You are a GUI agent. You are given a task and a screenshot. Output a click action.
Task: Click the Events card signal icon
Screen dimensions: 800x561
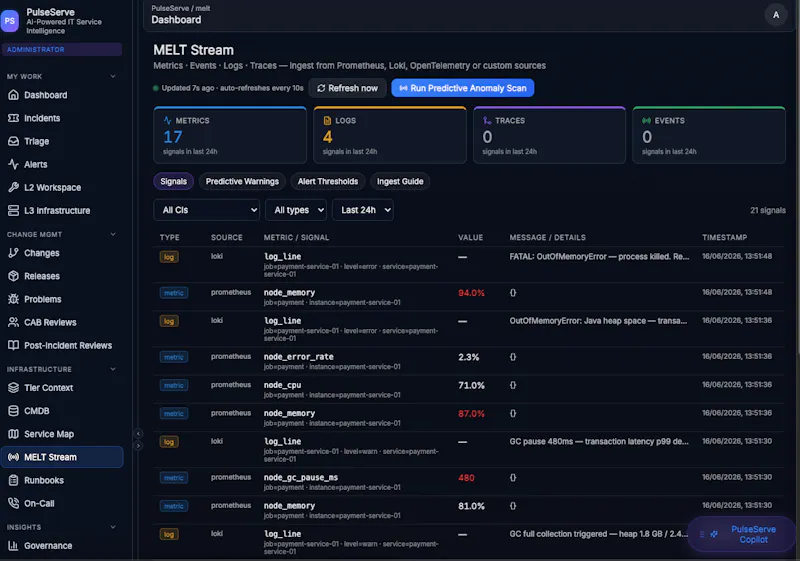[646, 121]
